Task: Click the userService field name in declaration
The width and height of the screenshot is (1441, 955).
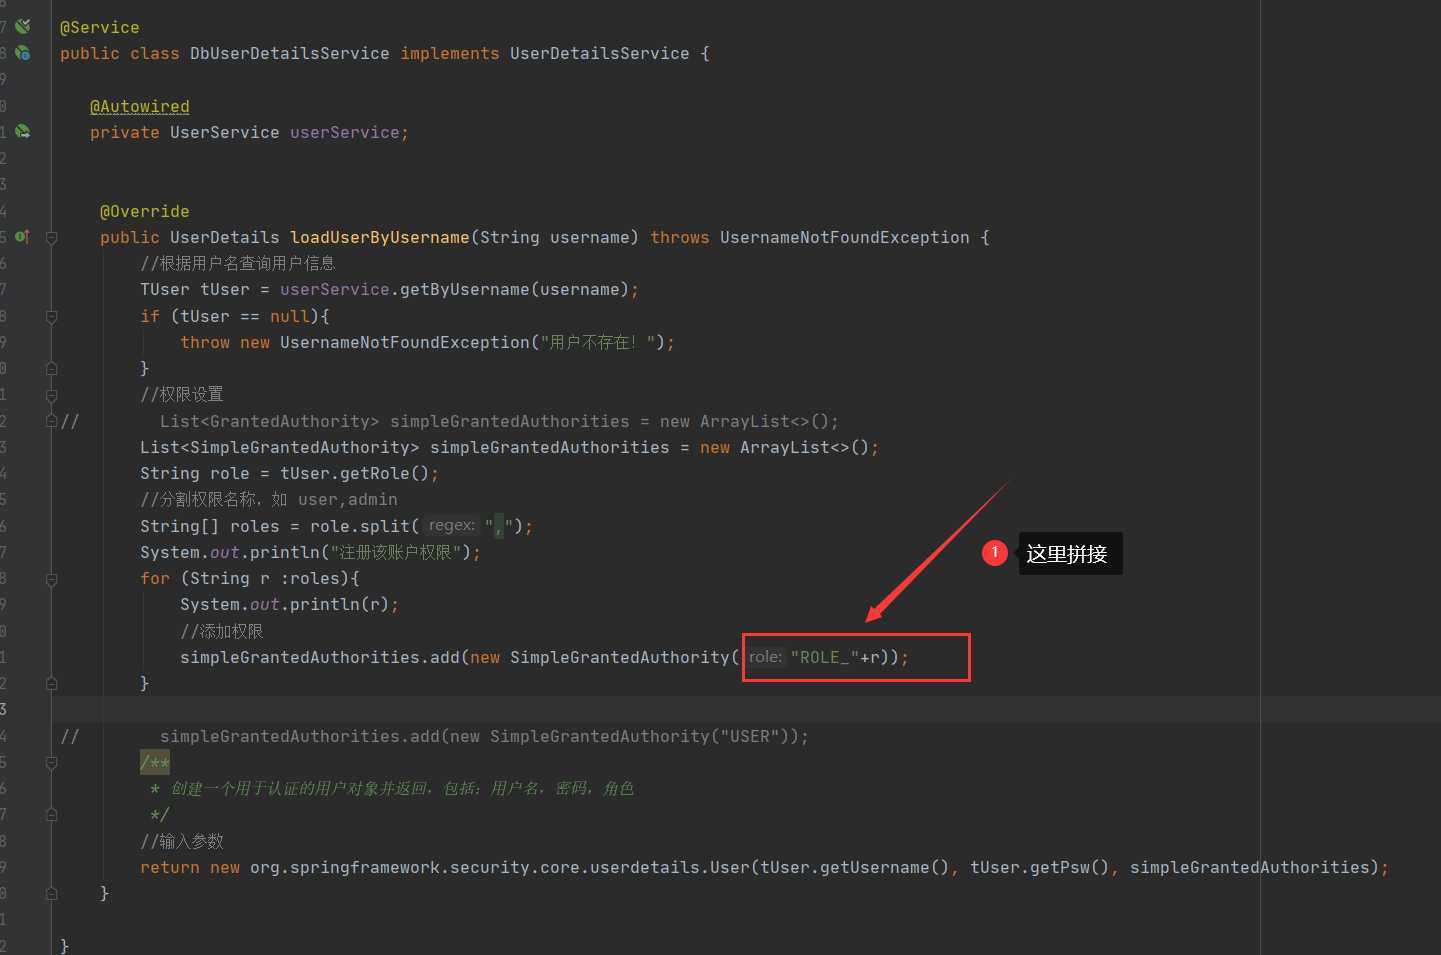Action: [345, 132]
